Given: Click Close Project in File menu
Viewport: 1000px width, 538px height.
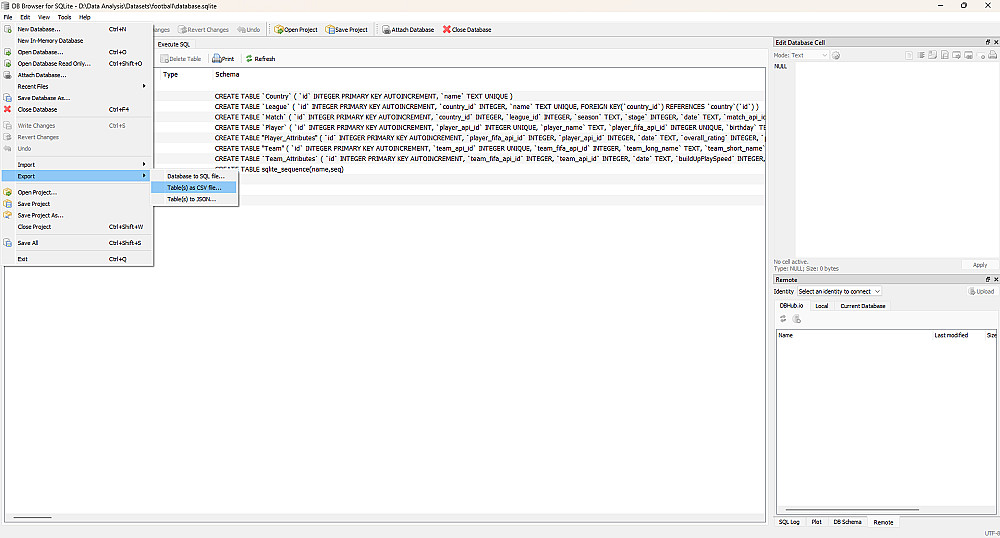Looking at the screenshot, I should click(x=77, y=226).
